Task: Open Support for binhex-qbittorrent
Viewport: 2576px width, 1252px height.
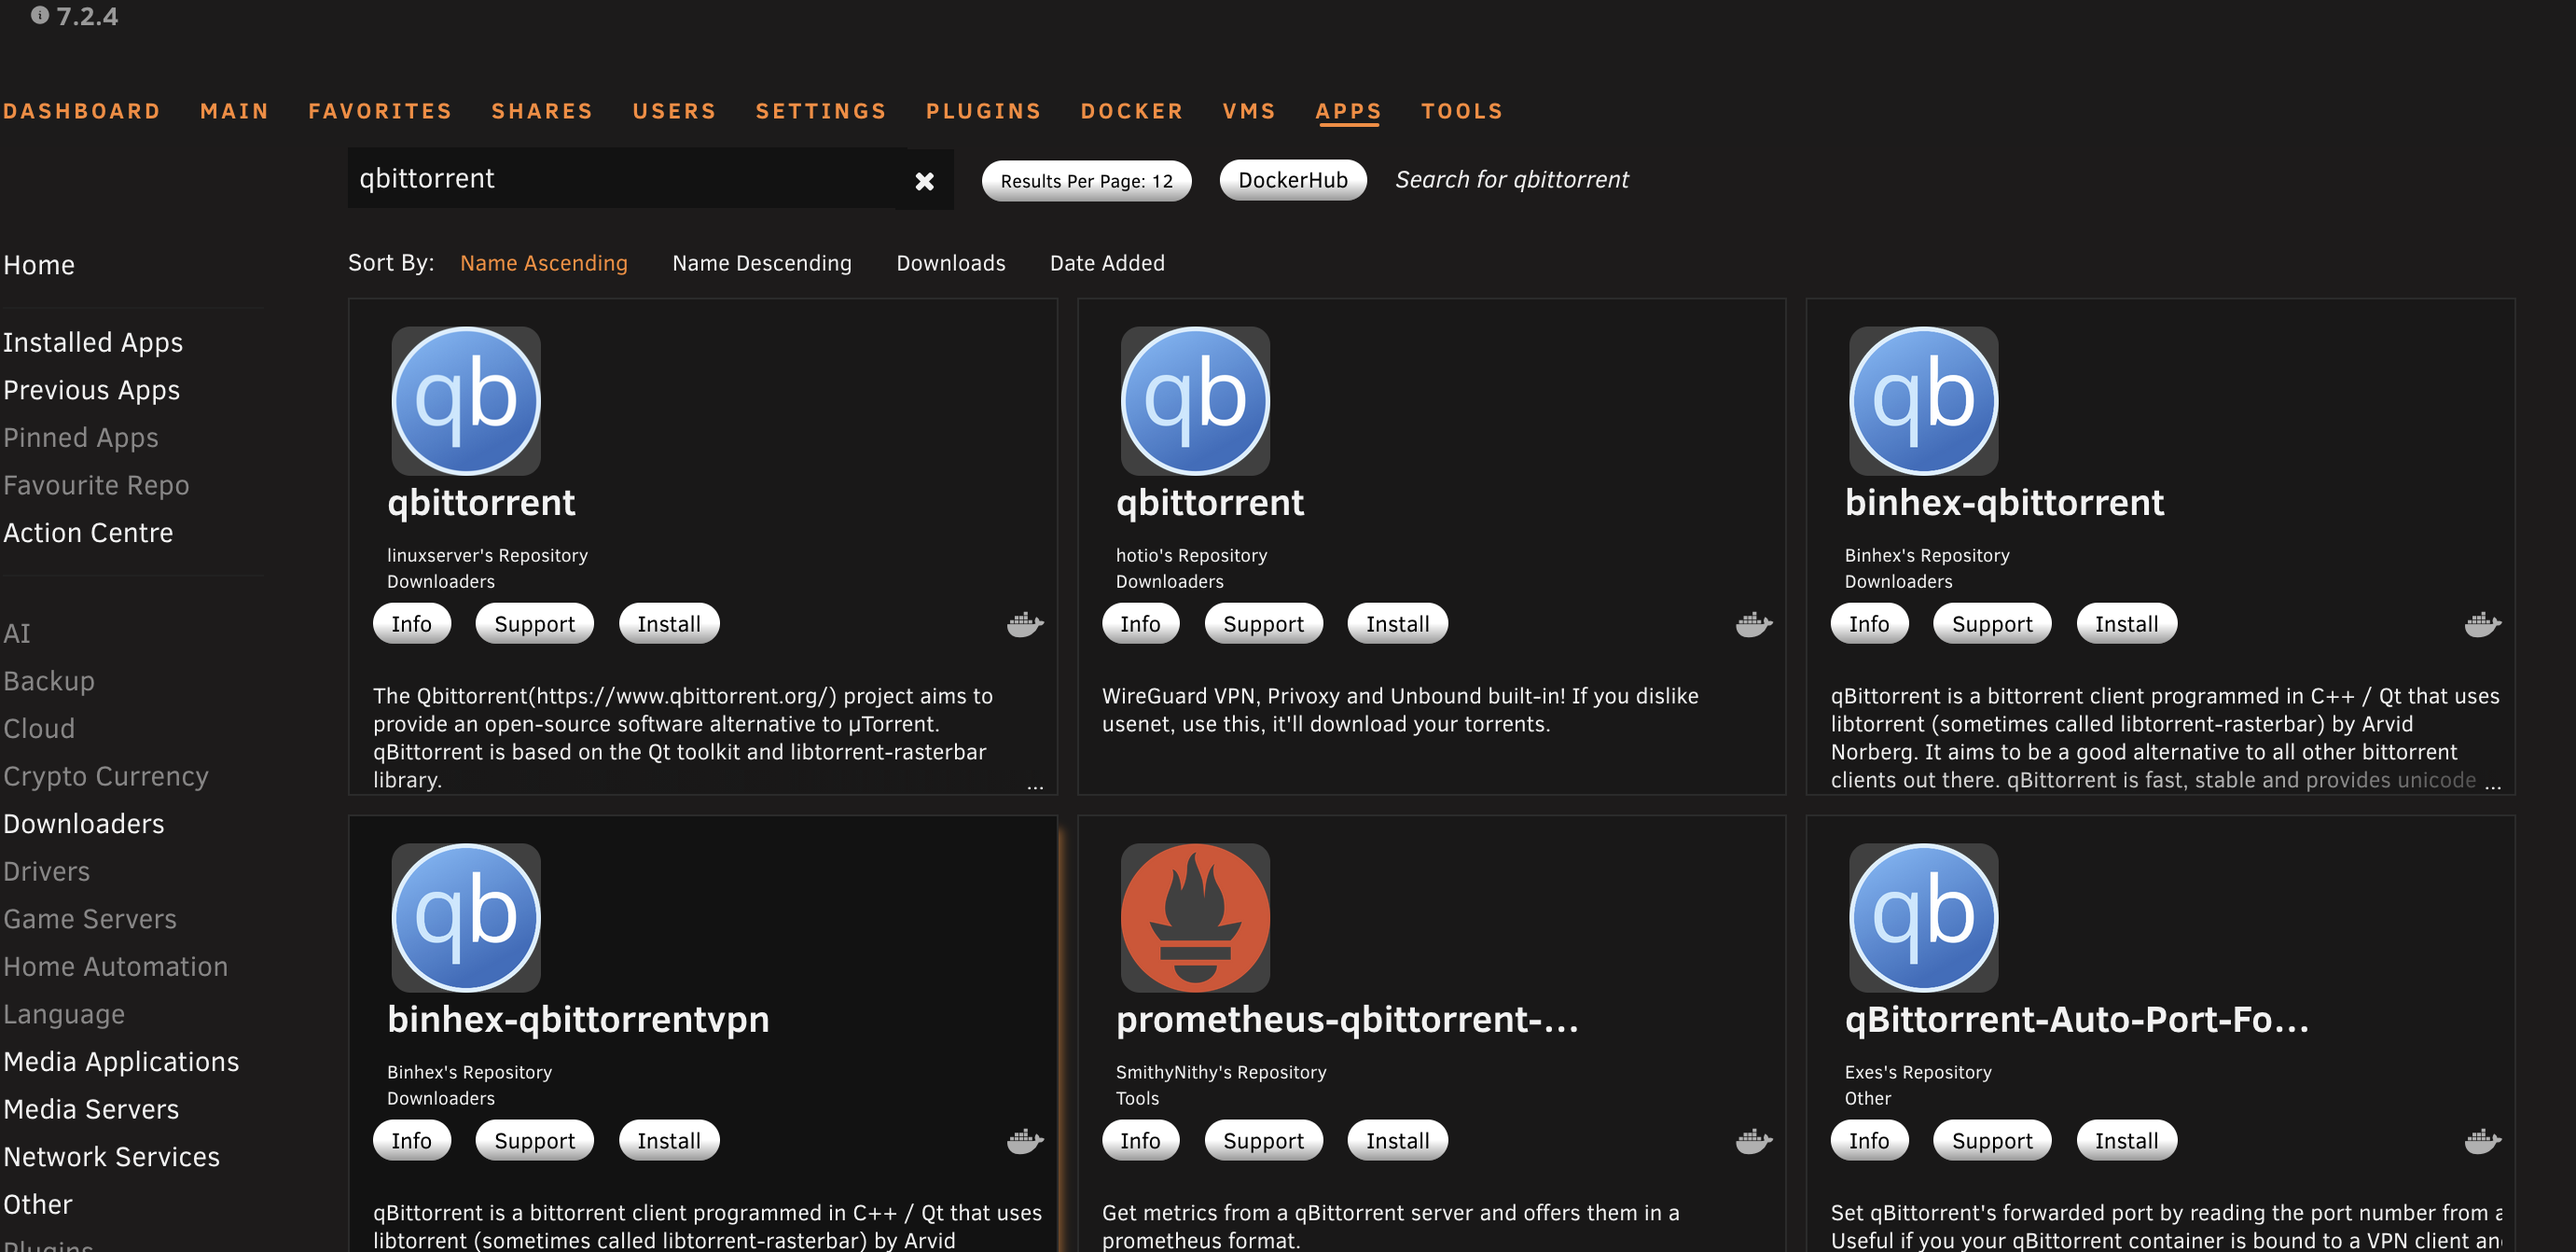Action: click(x=1992, y=623)
